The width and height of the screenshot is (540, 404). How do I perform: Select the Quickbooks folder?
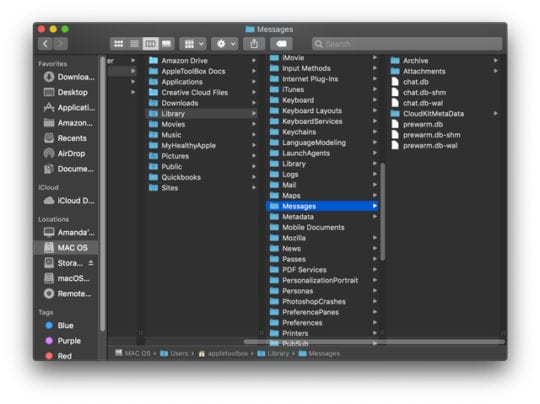[202, 177]
